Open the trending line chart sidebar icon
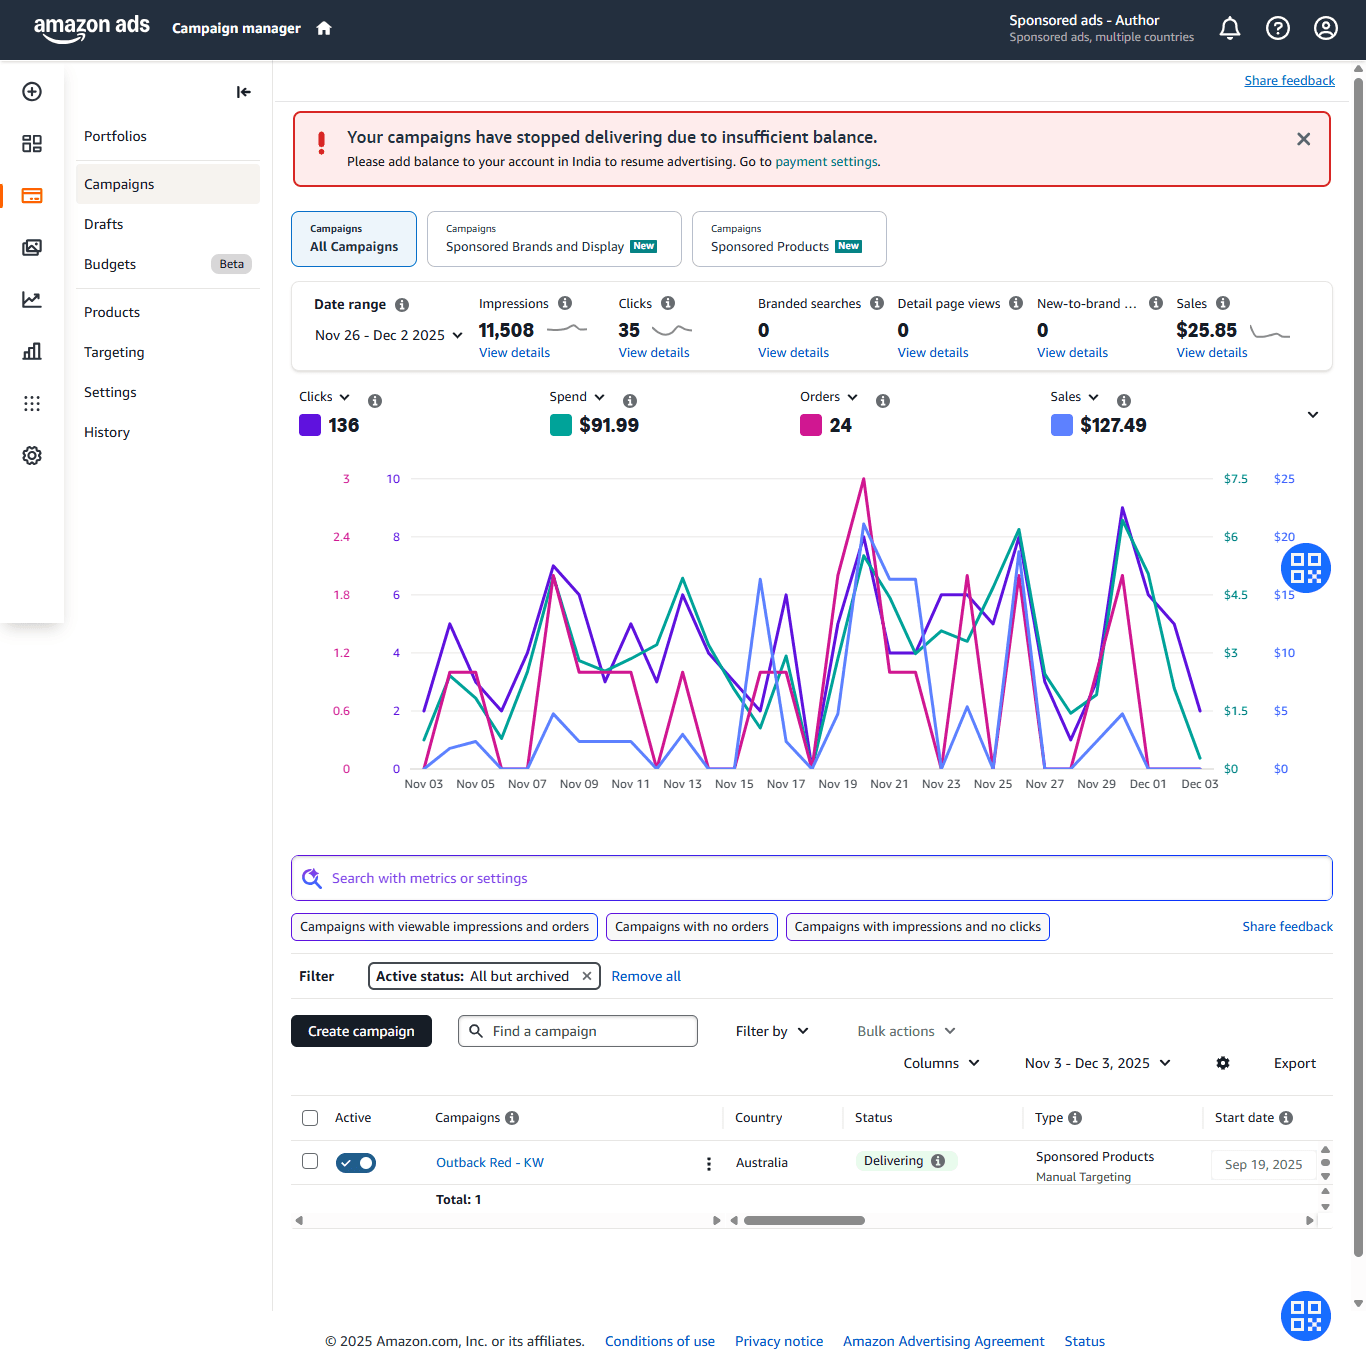 [32, 299]
